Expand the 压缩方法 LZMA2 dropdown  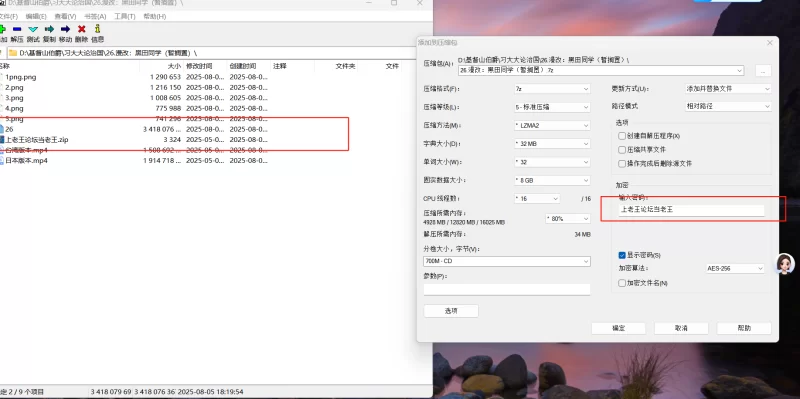coord(552,126)
